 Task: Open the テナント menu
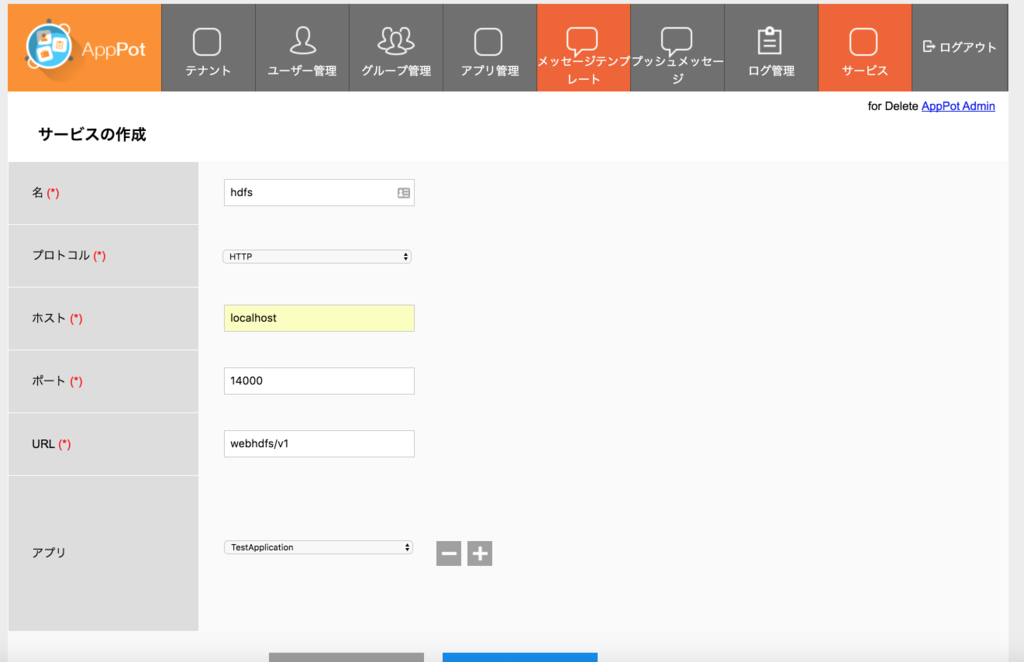208,48
